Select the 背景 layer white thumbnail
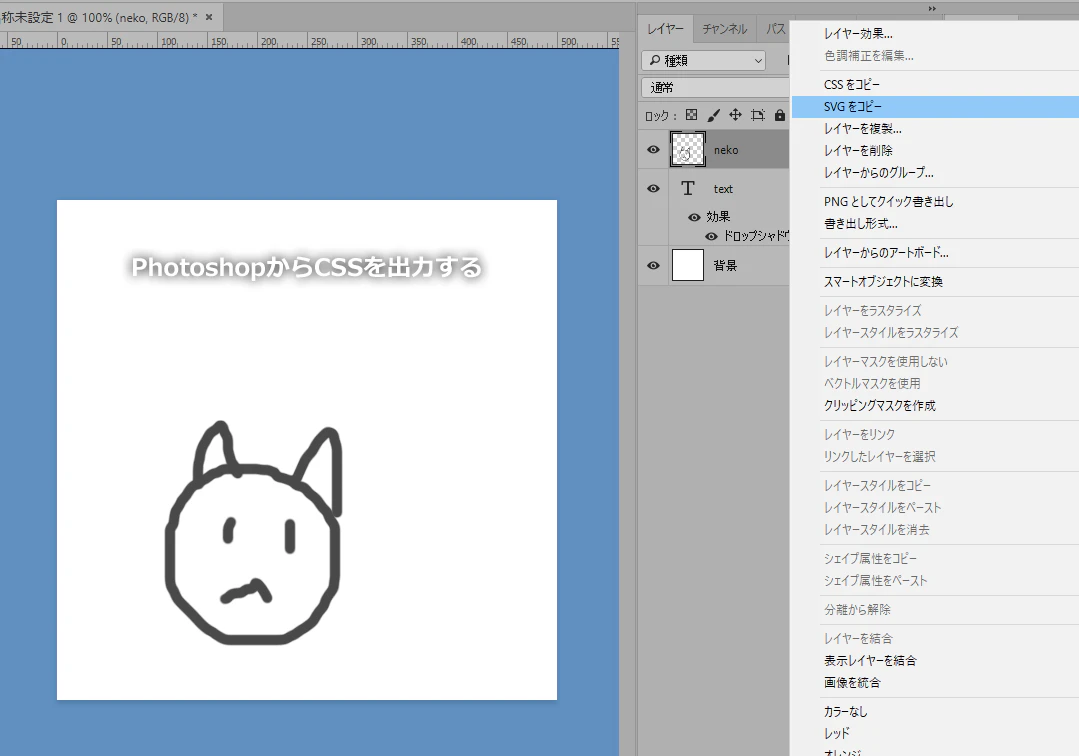 click(687, 266)
